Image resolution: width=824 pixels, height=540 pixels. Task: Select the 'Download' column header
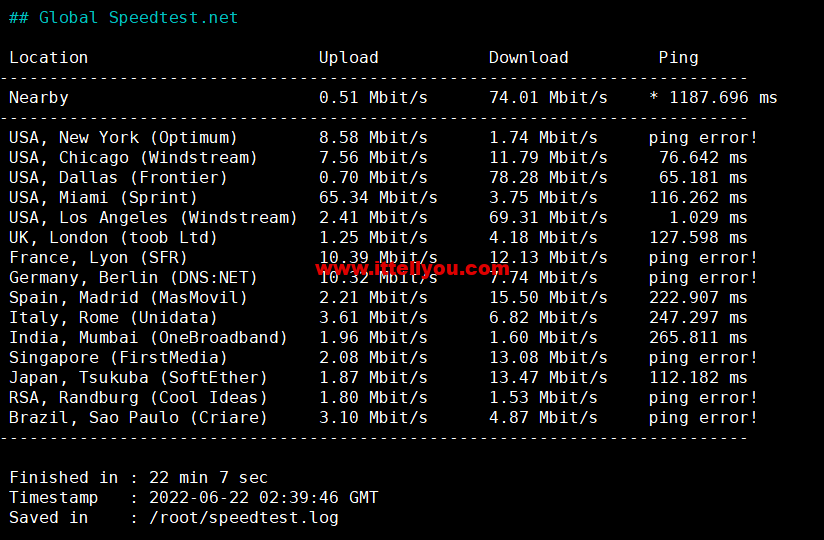pos(529,57)
